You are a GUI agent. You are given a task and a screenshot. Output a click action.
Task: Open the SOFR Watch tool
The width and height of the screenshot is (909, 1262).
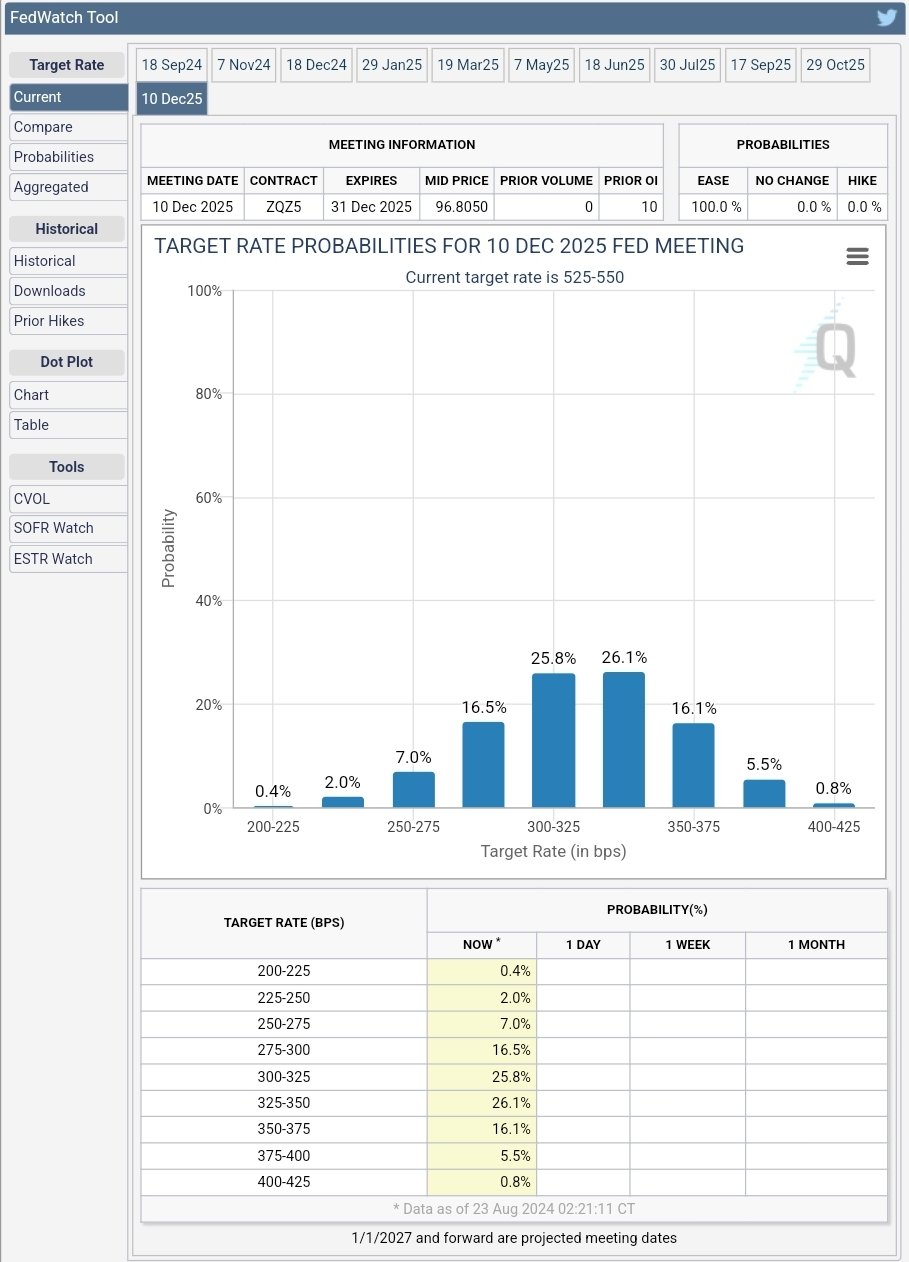(69, 528)
